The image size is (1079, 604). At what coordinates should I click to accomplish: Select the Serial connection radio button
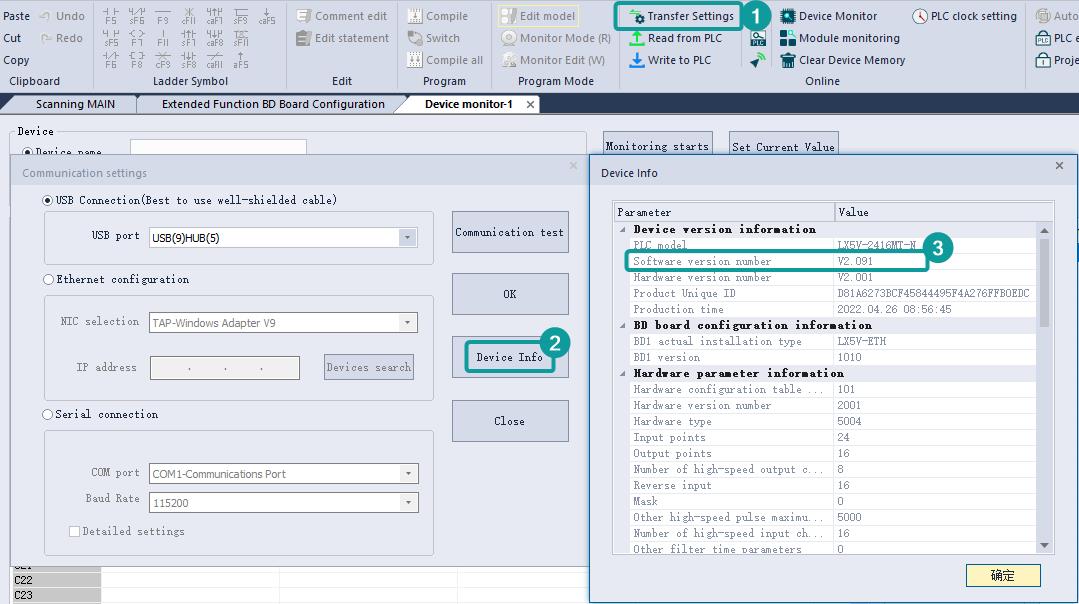click(48, 415)
